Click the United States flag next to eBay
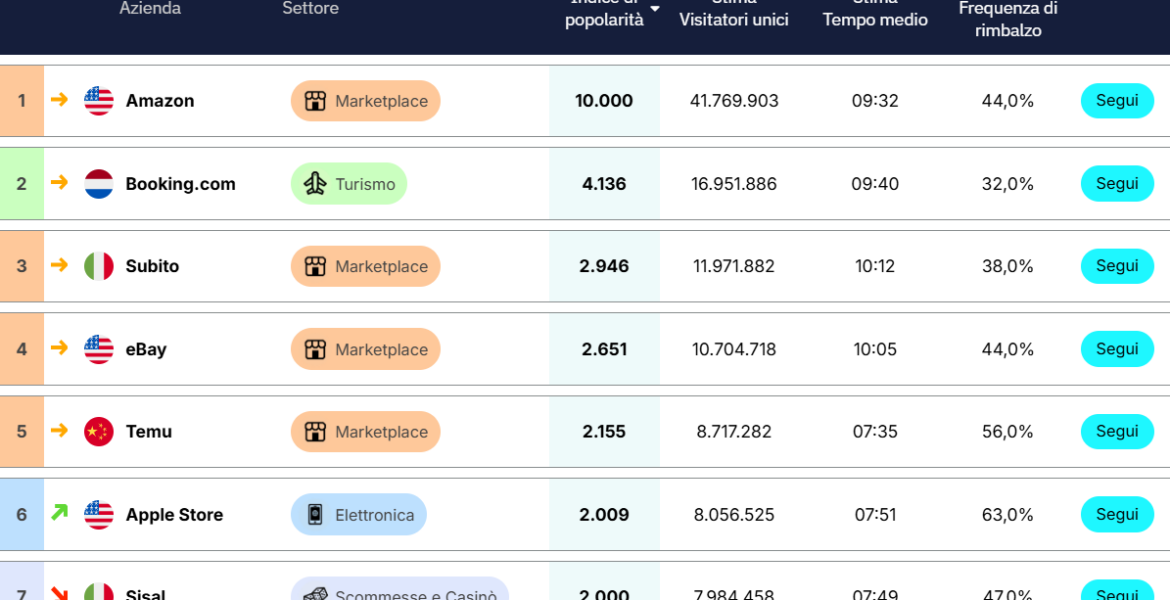The height and width of the screenshot is (600, 1170). tap(98, 349)
